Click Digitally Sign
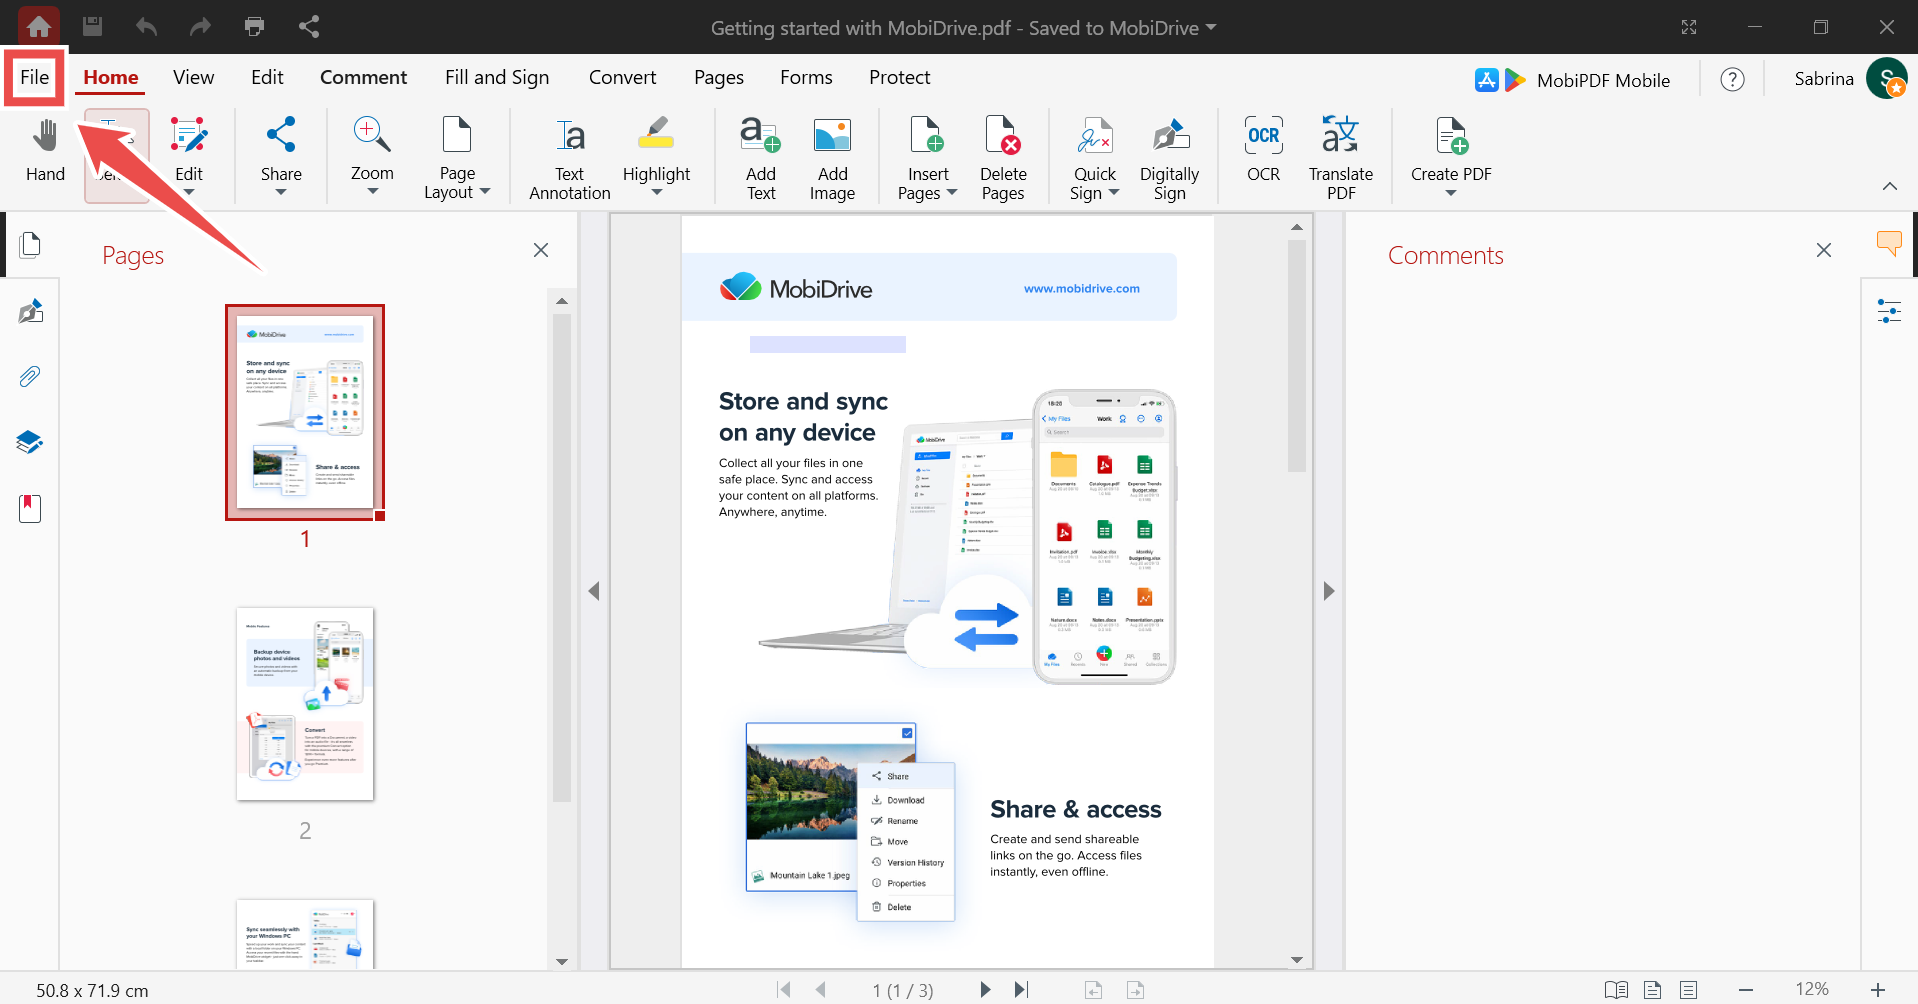Screen dimensions: 1918x1004 (x=1169, y=157)
